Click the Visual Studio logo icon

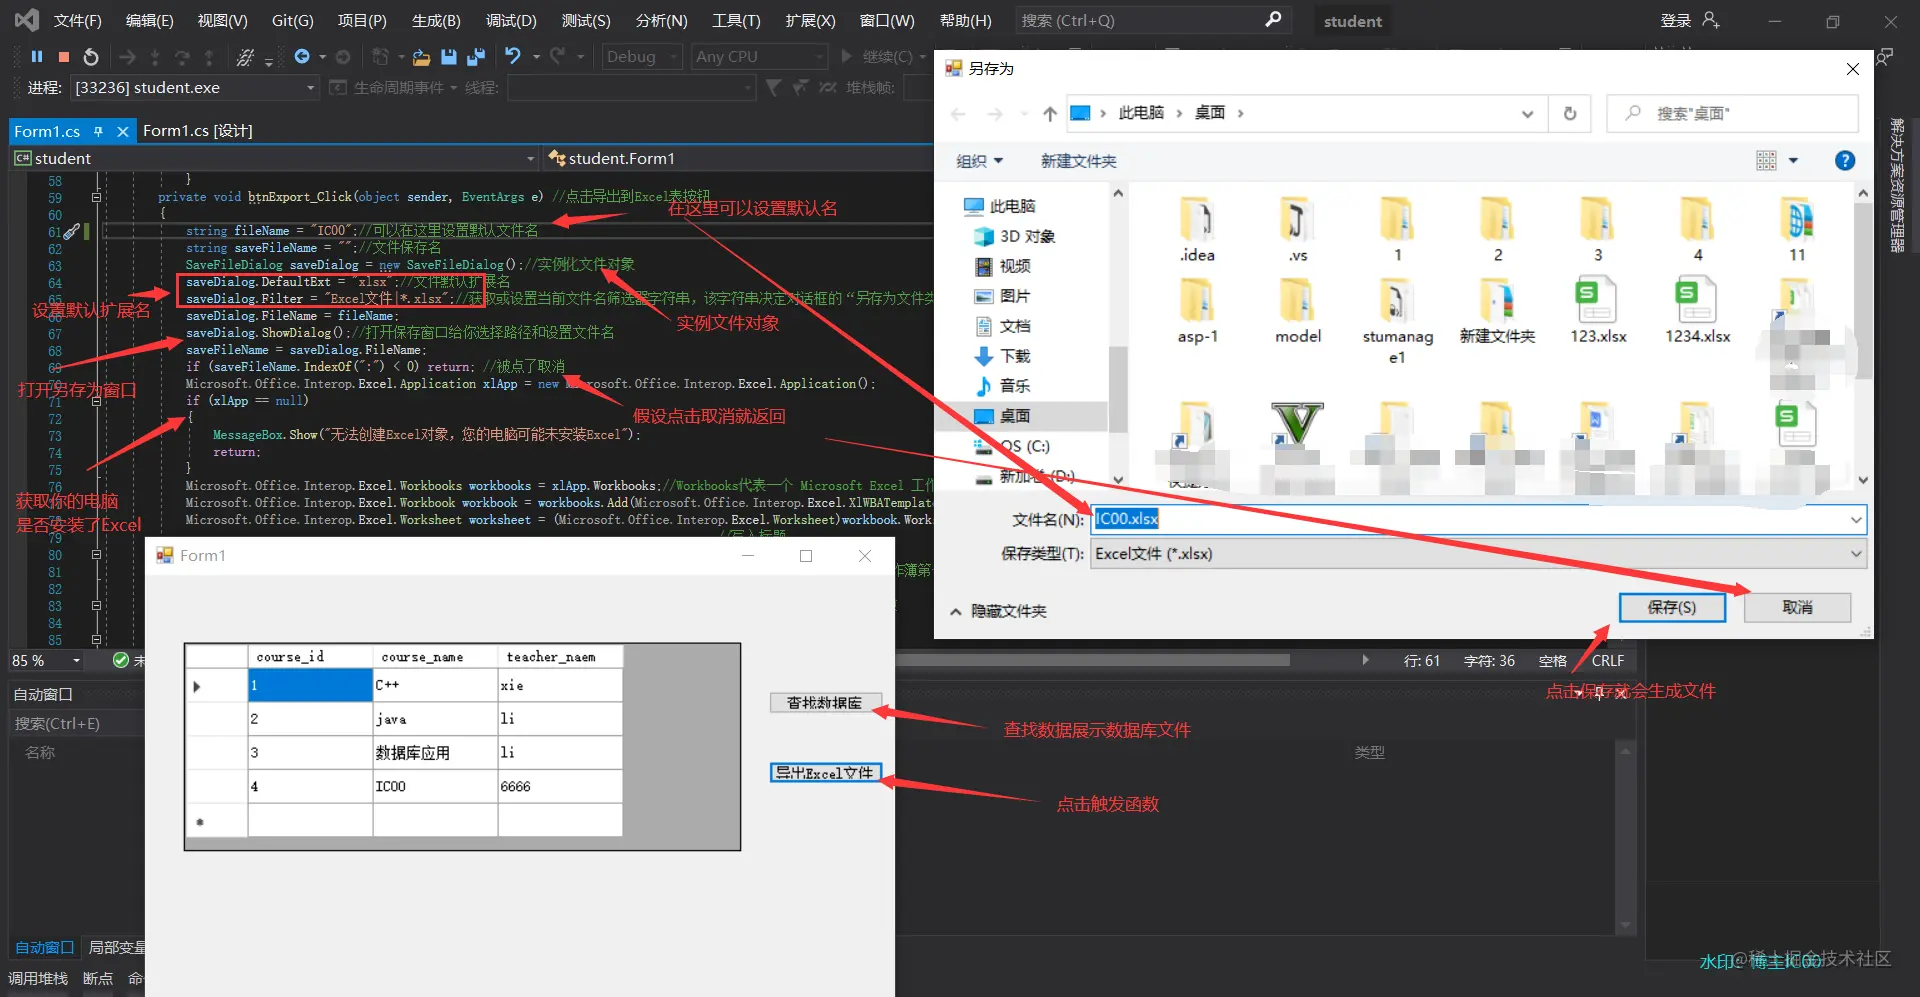point(27,20)
